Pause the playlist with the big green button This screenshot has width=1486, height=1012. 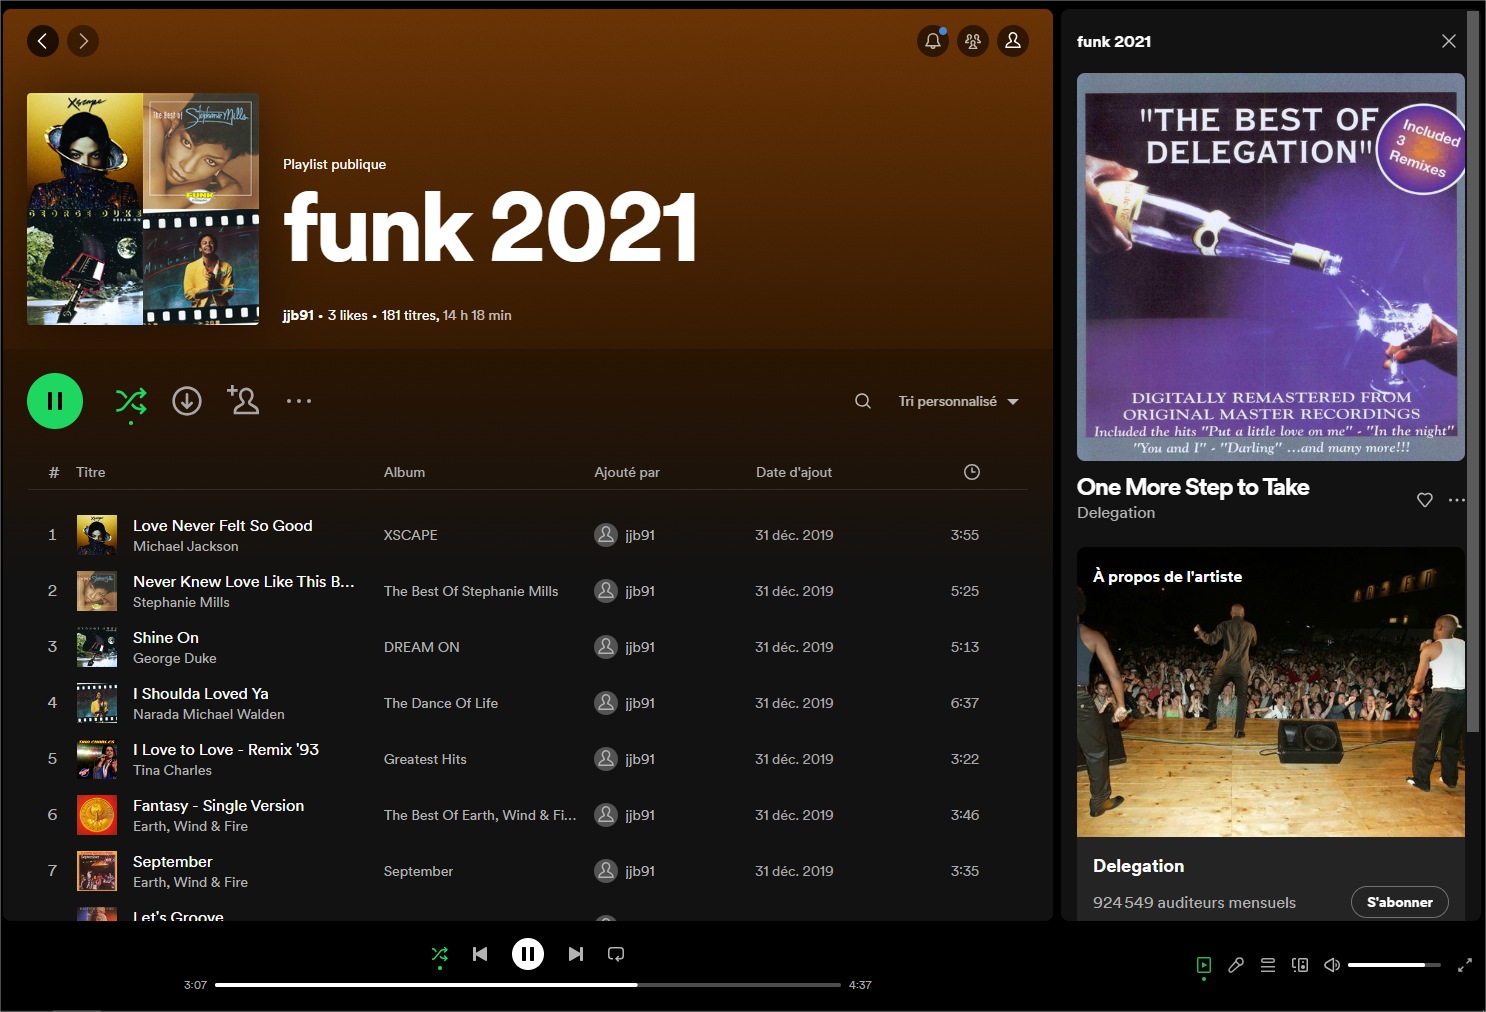pyautogui.click(x=55, y=401)
